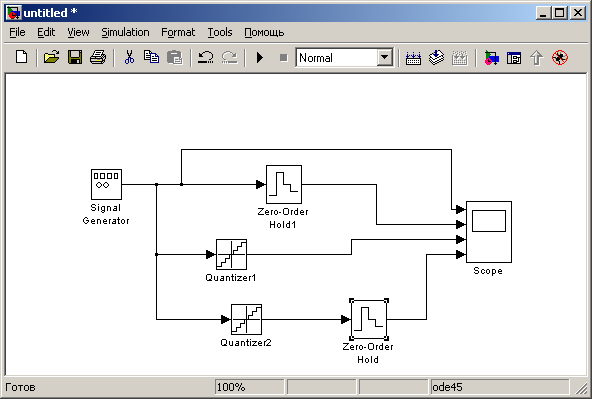
Task: Open the Debug tool icon
Action: (560, 57)
